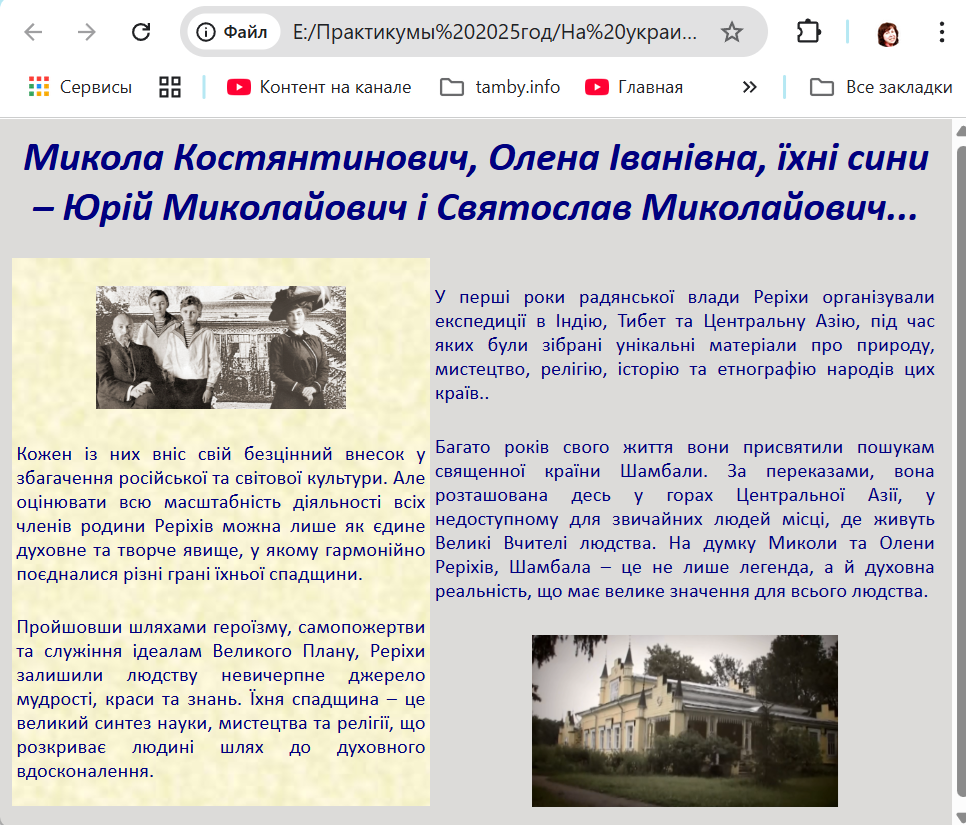Click the yellow mansion photo
The image size is (966, 825).
(x=684, y=720)
